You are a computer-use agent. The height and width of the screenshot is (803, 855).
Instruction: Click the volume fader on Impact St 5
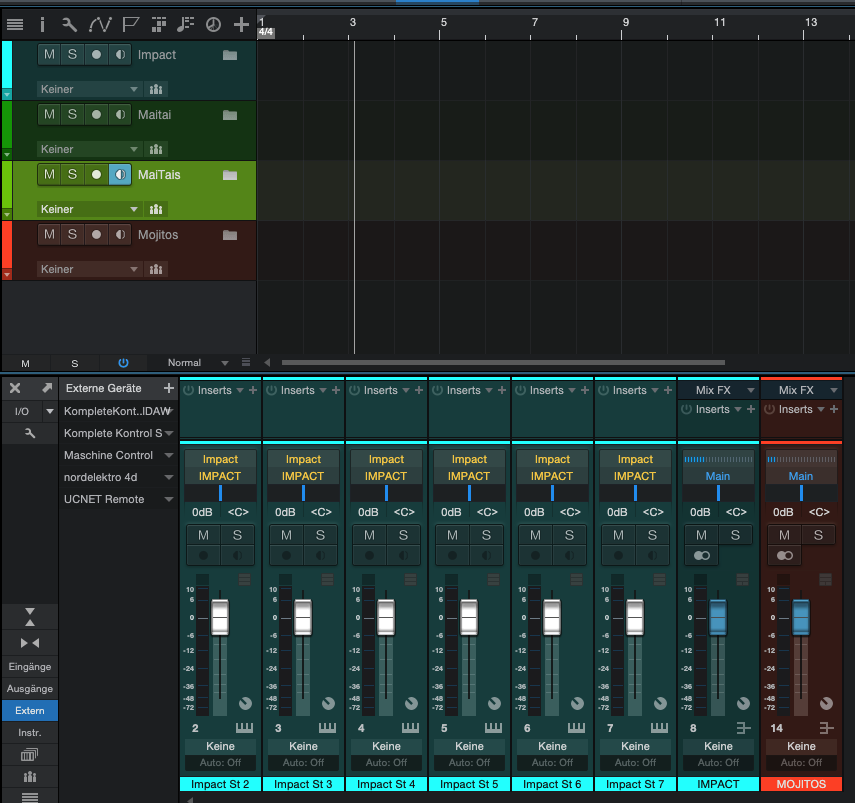[x=469, y=616]
